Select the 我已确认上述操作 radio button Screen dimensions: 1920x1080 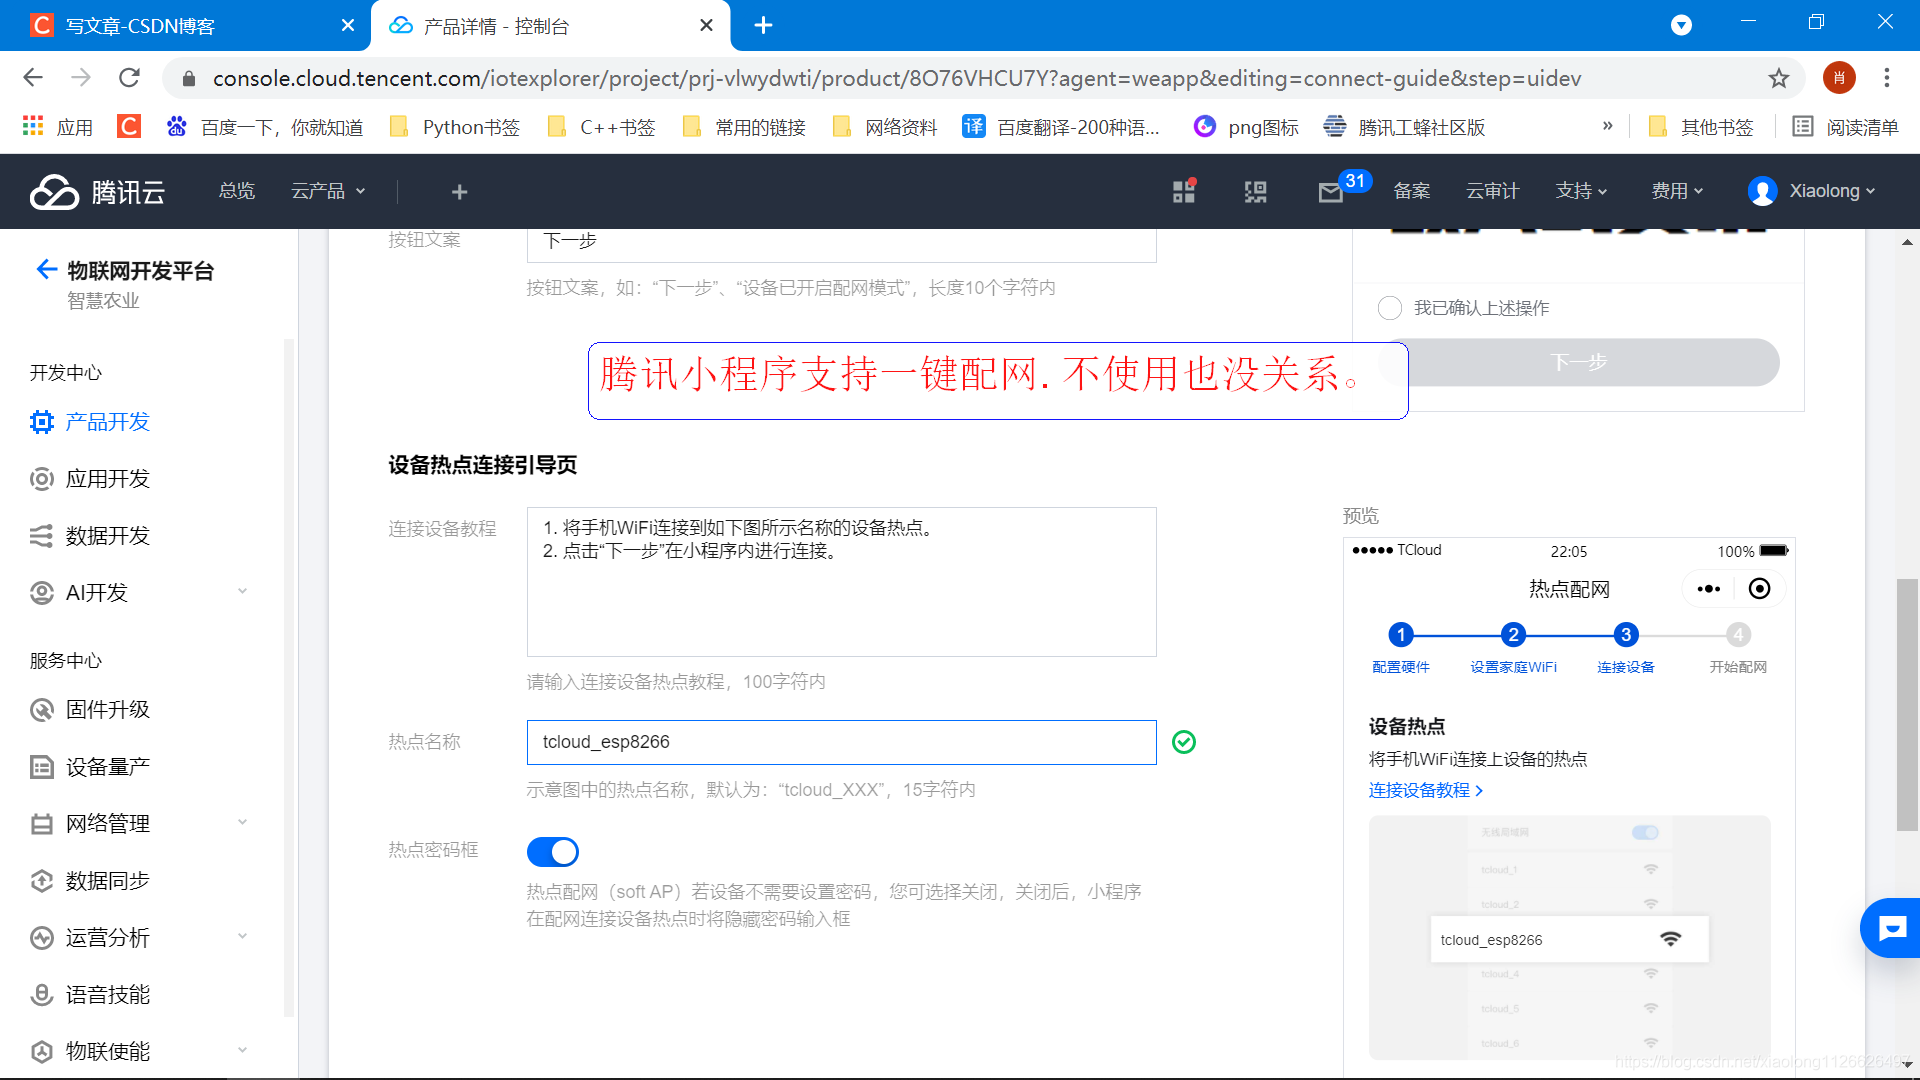click(1389, 308)
